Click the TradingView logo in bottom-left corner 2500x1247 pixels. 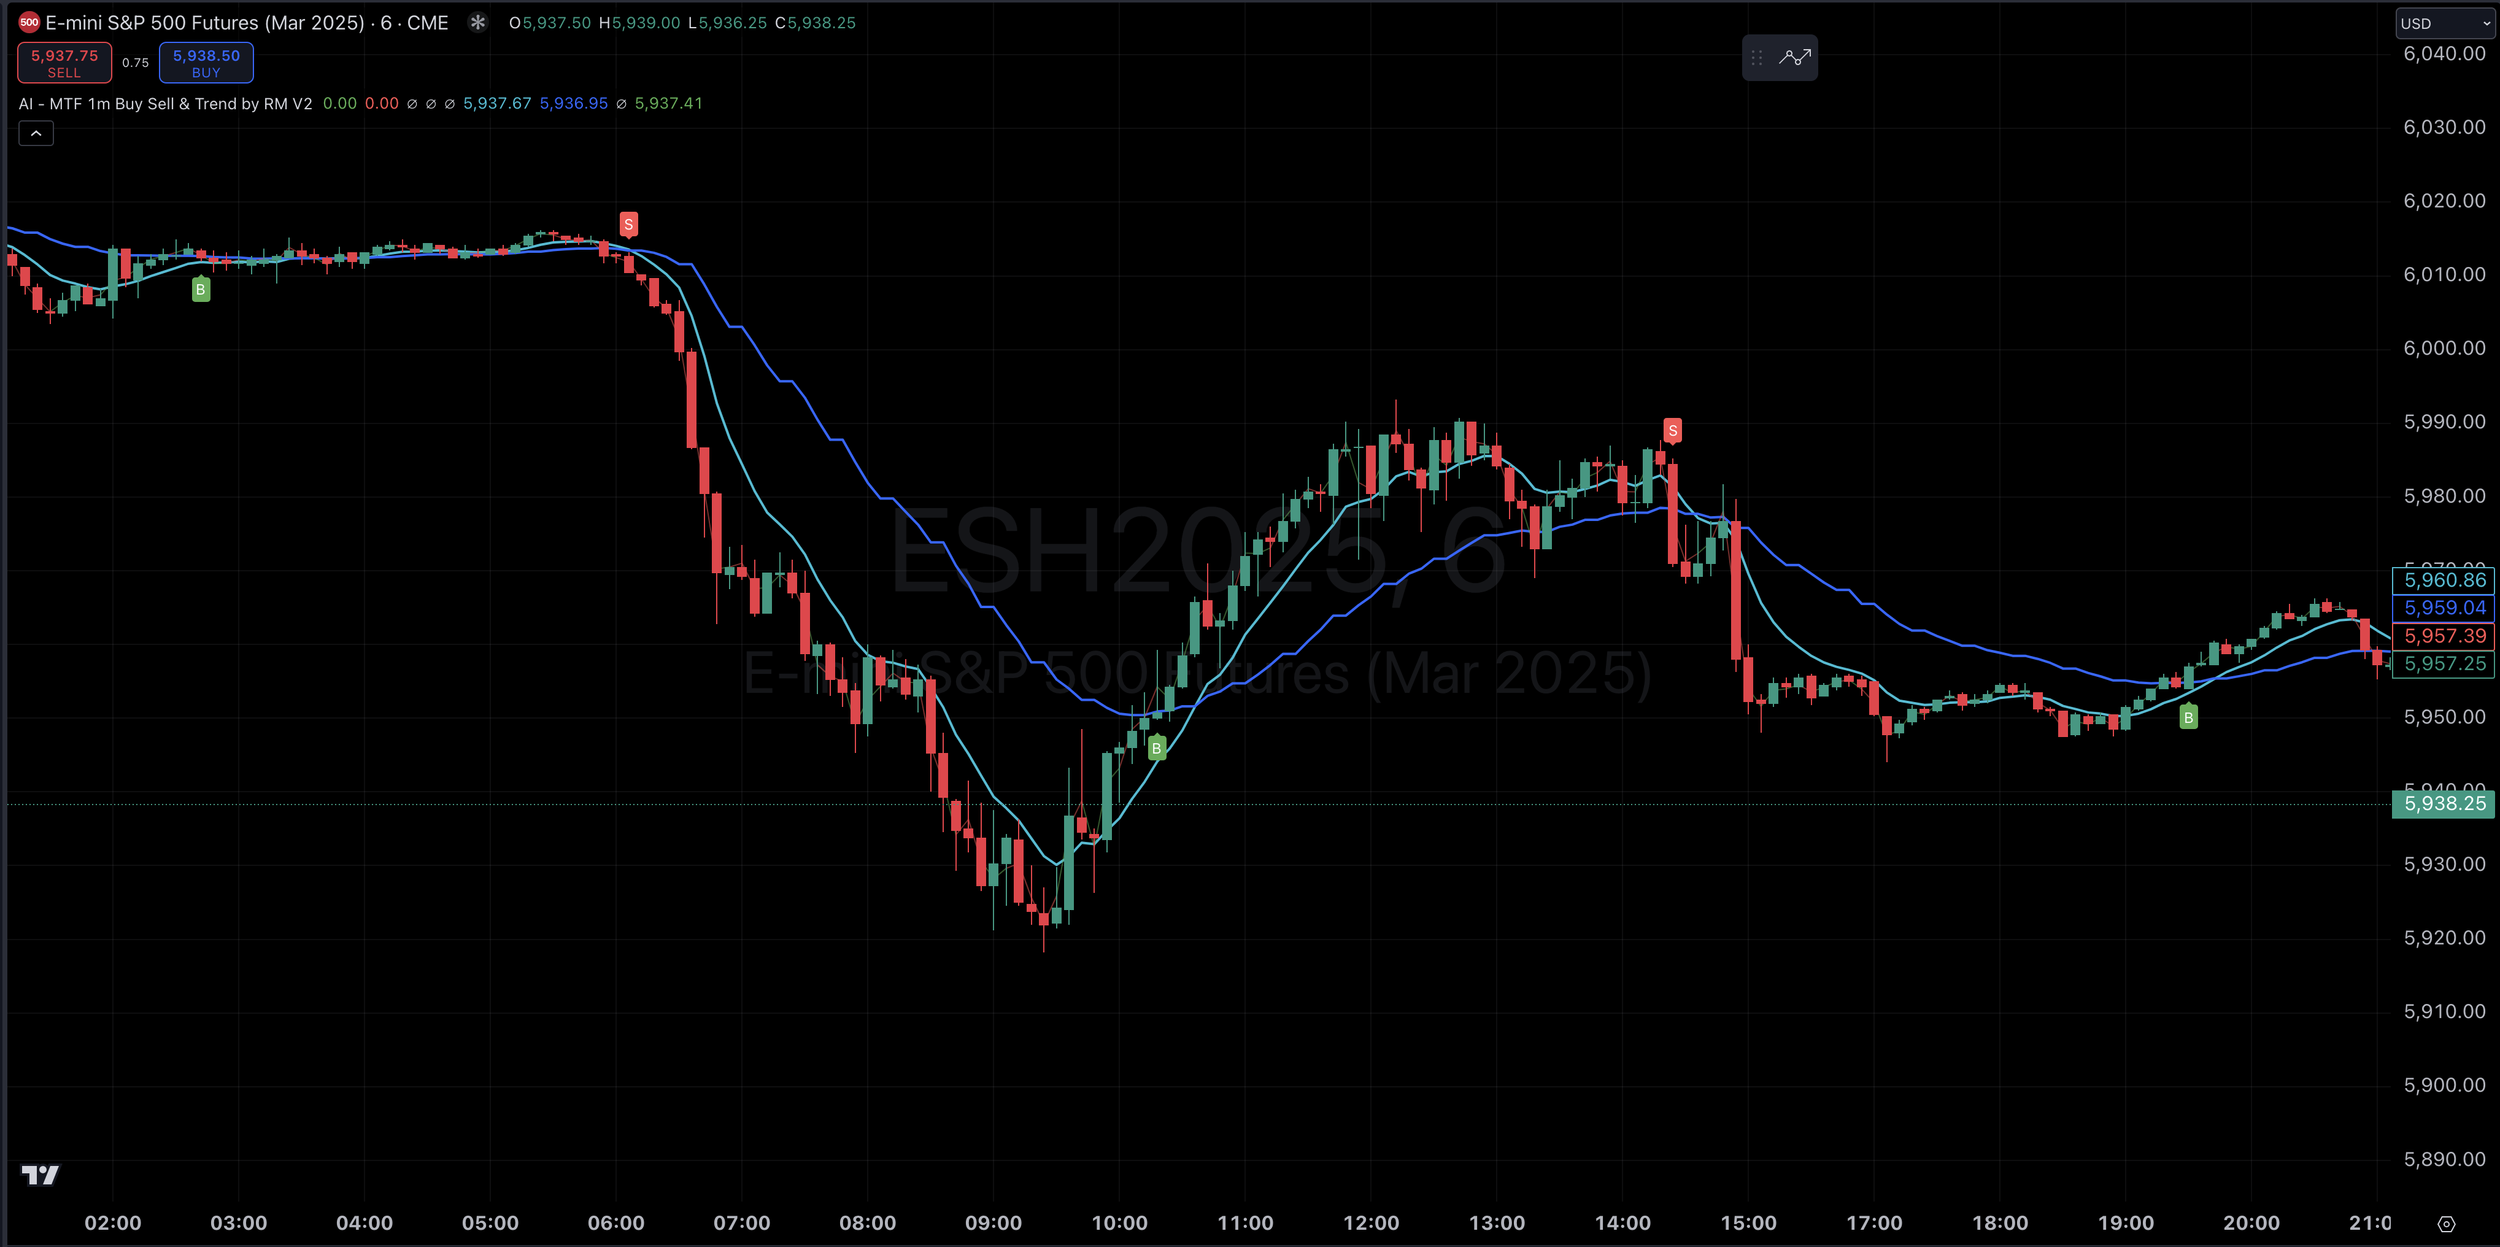(40, 1175)
